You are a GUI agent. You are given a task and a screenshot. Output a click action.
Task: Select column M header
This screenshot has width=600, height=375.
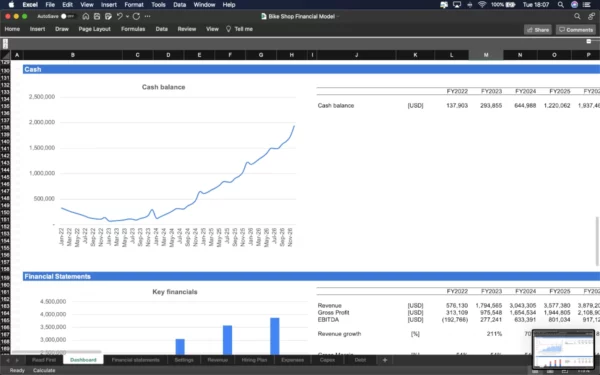[486, 55]
